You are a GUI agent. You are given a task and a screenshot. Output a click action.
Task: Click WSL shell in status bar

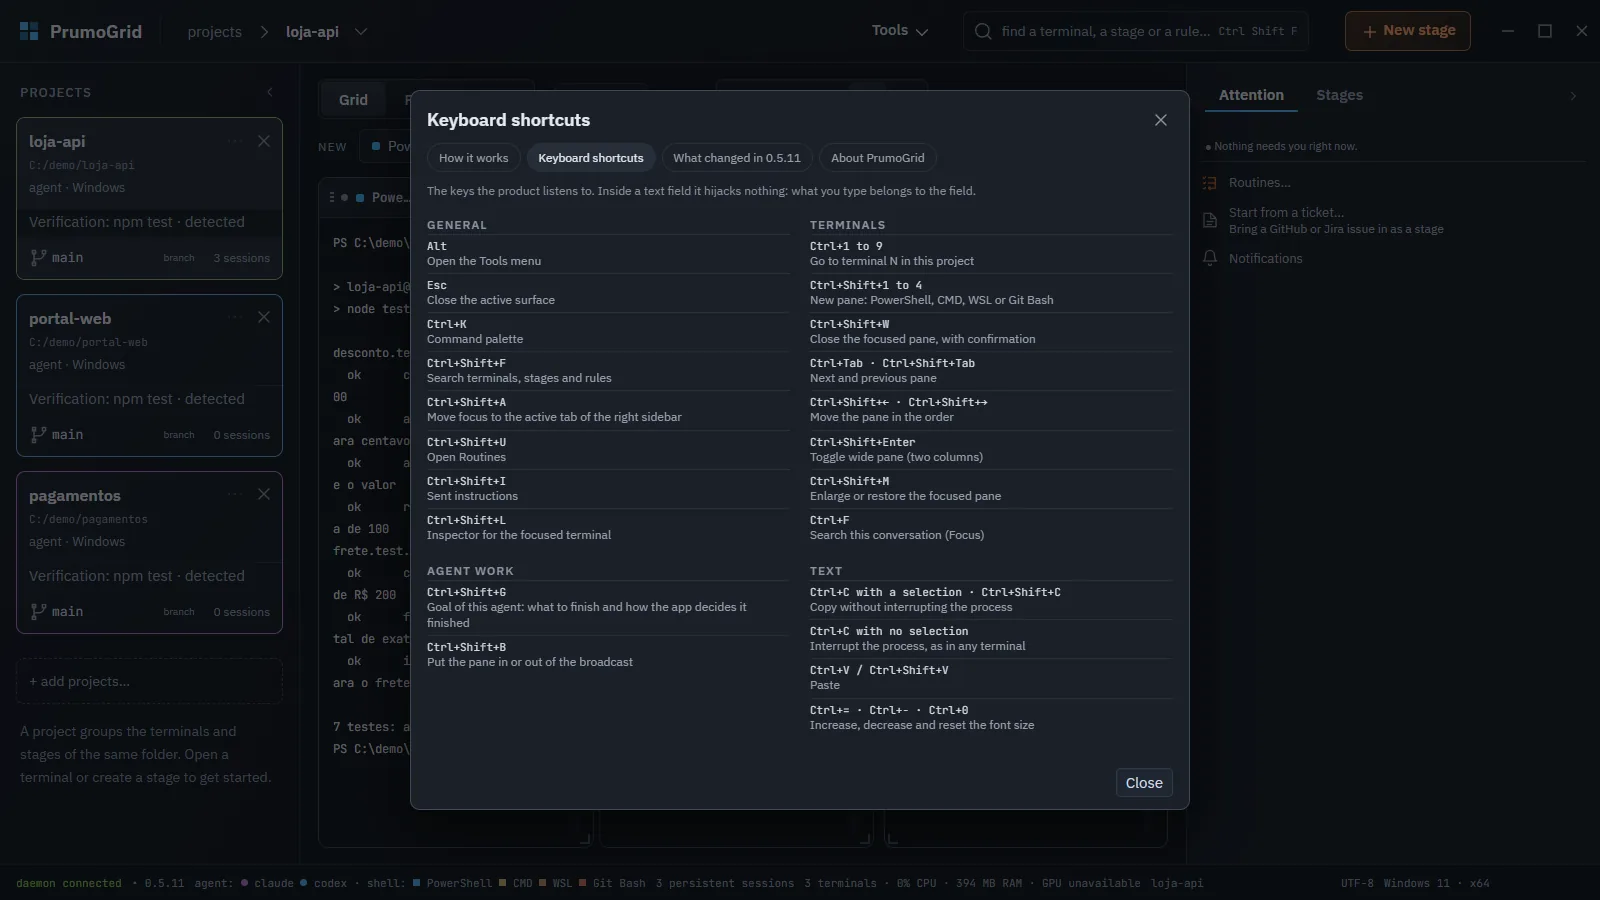tap(555, 883)
